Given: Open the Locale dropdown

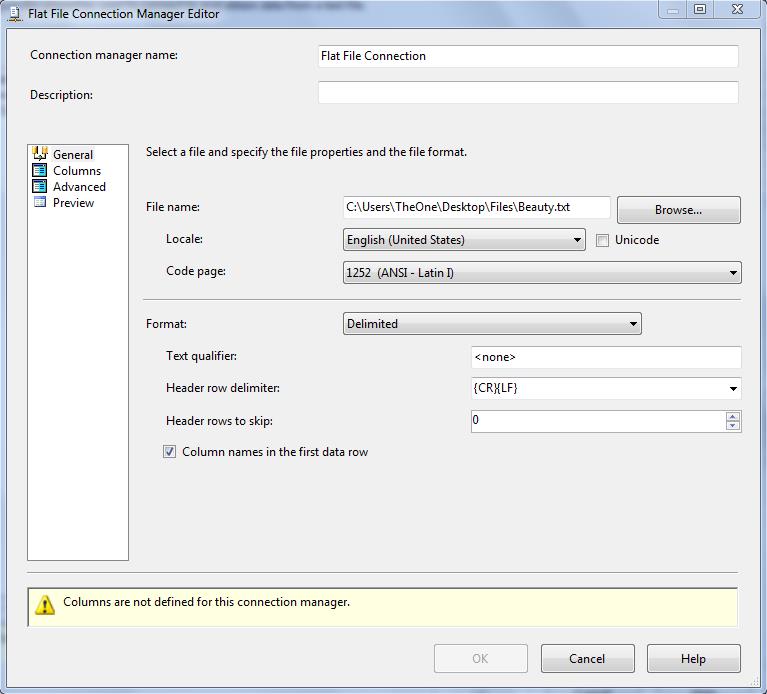Looking at the screenshot, I should (x=578, y=240).
